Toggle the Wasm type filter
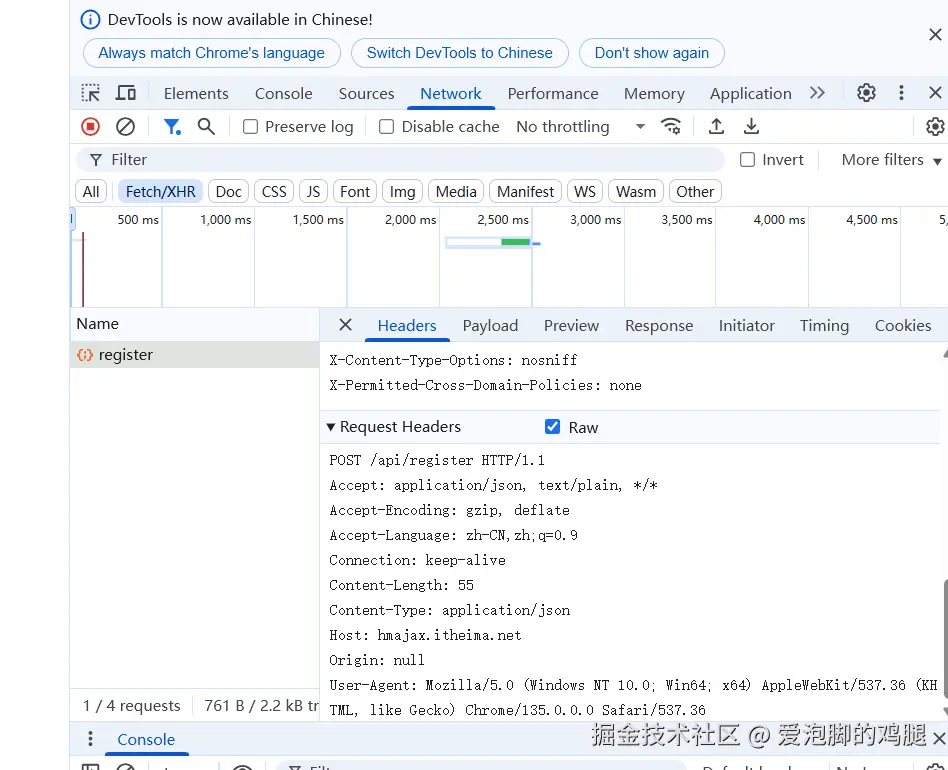Viewport: 948px width, 770px height. pyautogui.click(x=636, y=192)
